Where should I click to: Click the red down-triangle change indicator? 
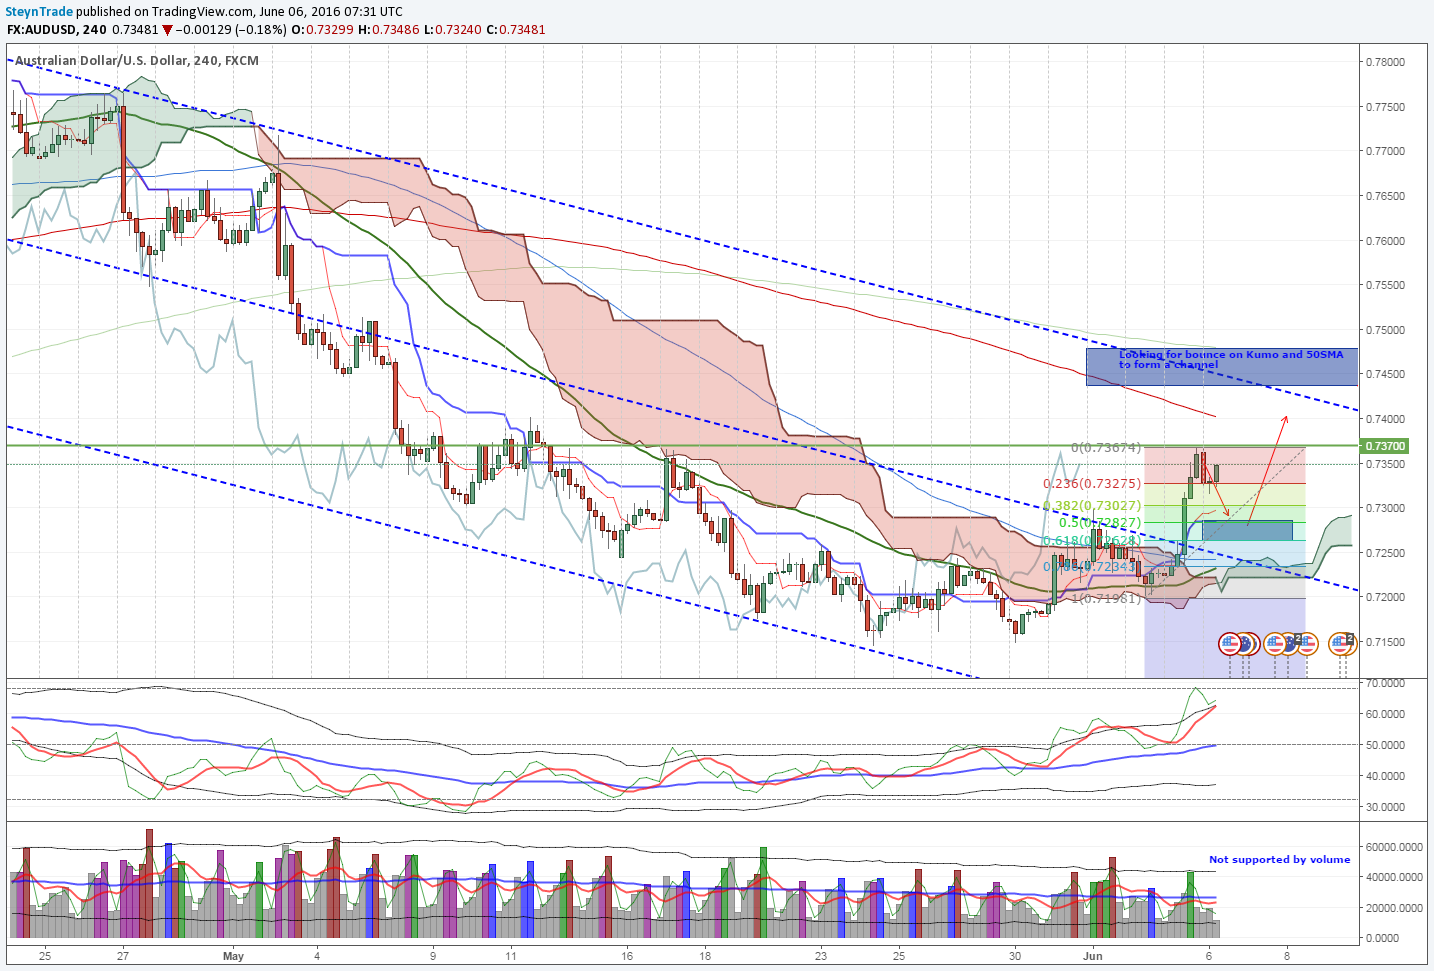click(x=168, y=30)
